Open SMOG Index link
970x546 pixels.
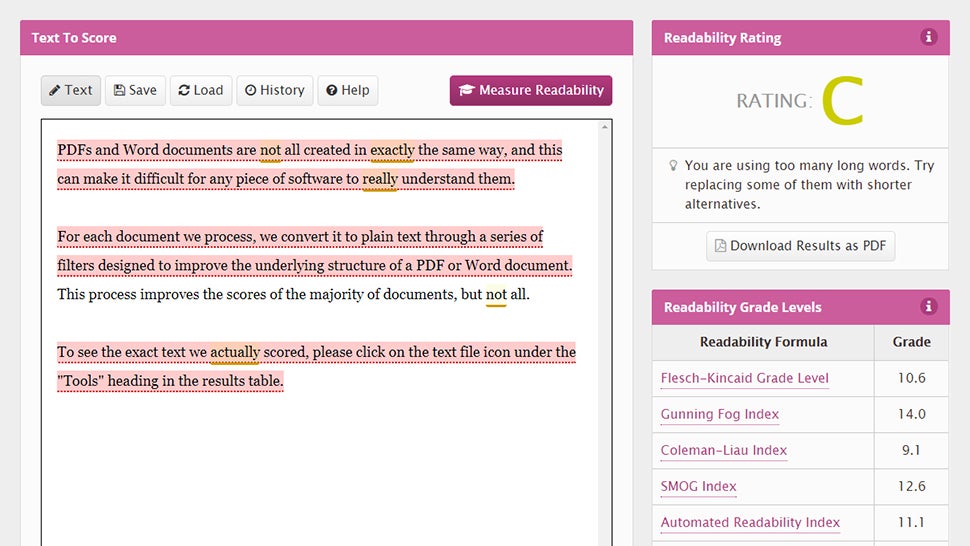coord(698,486)
